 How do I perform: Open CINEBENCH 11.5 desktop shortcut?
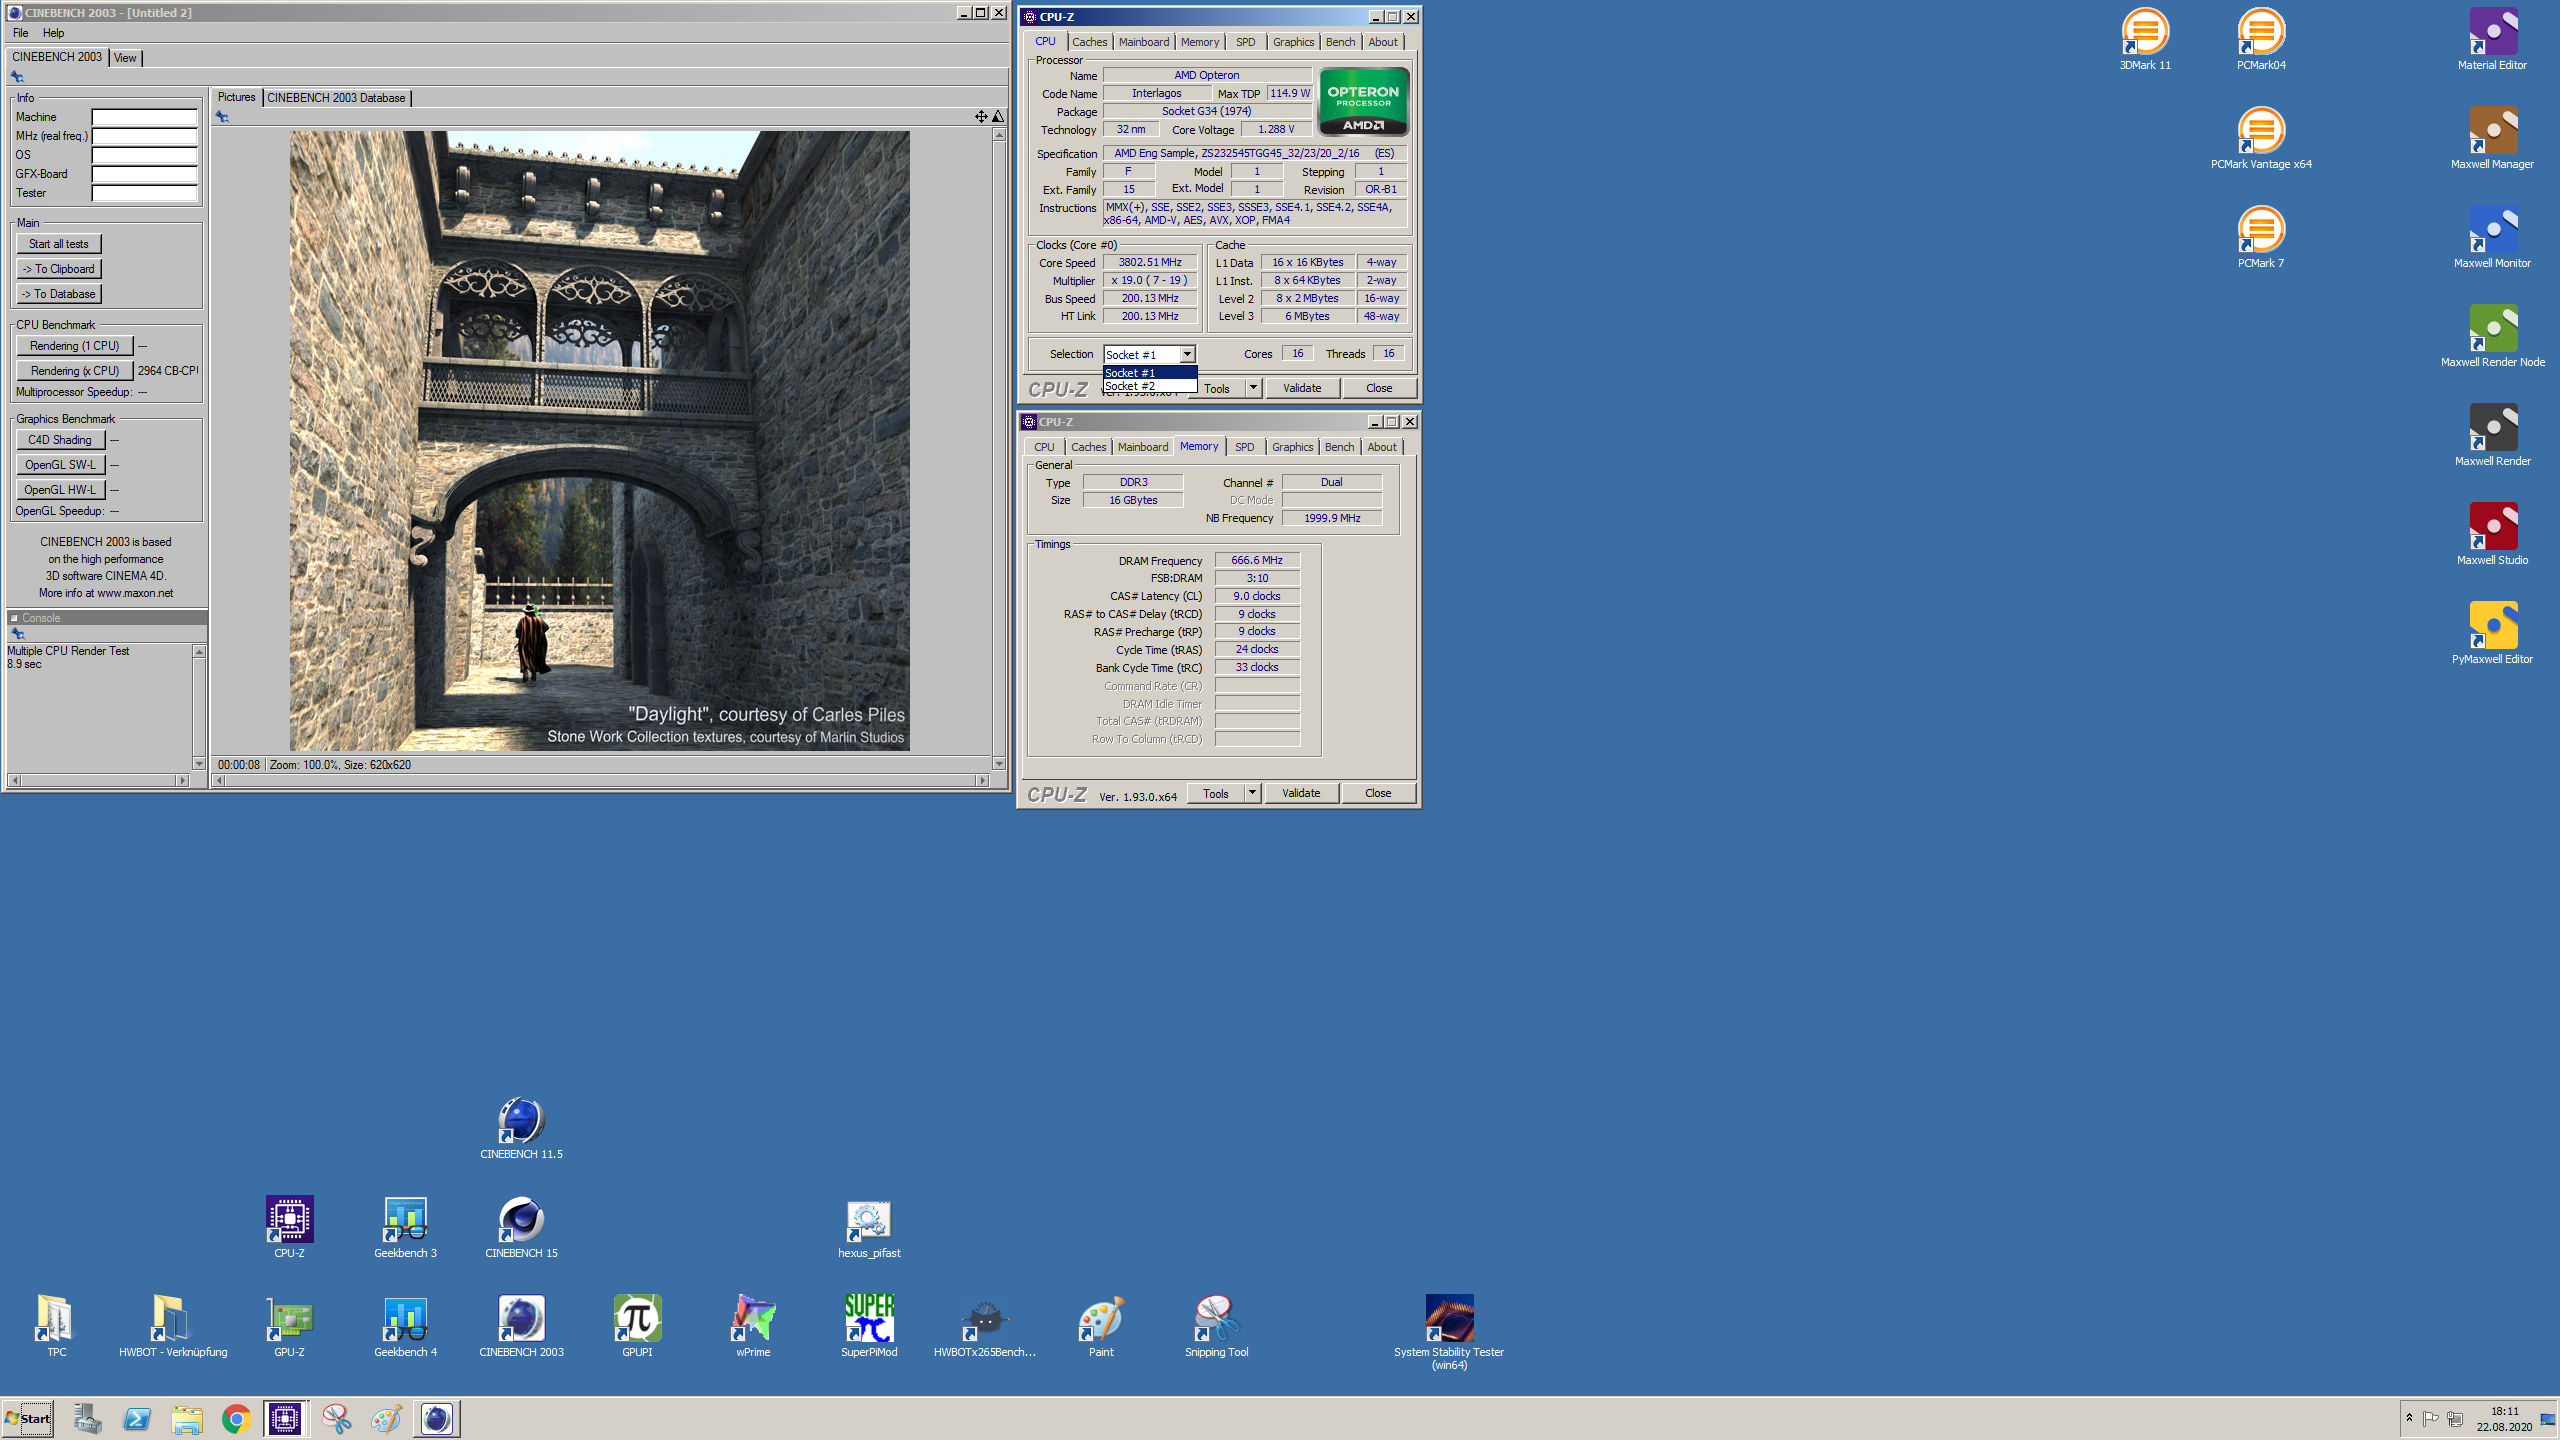click(521, 1128)
